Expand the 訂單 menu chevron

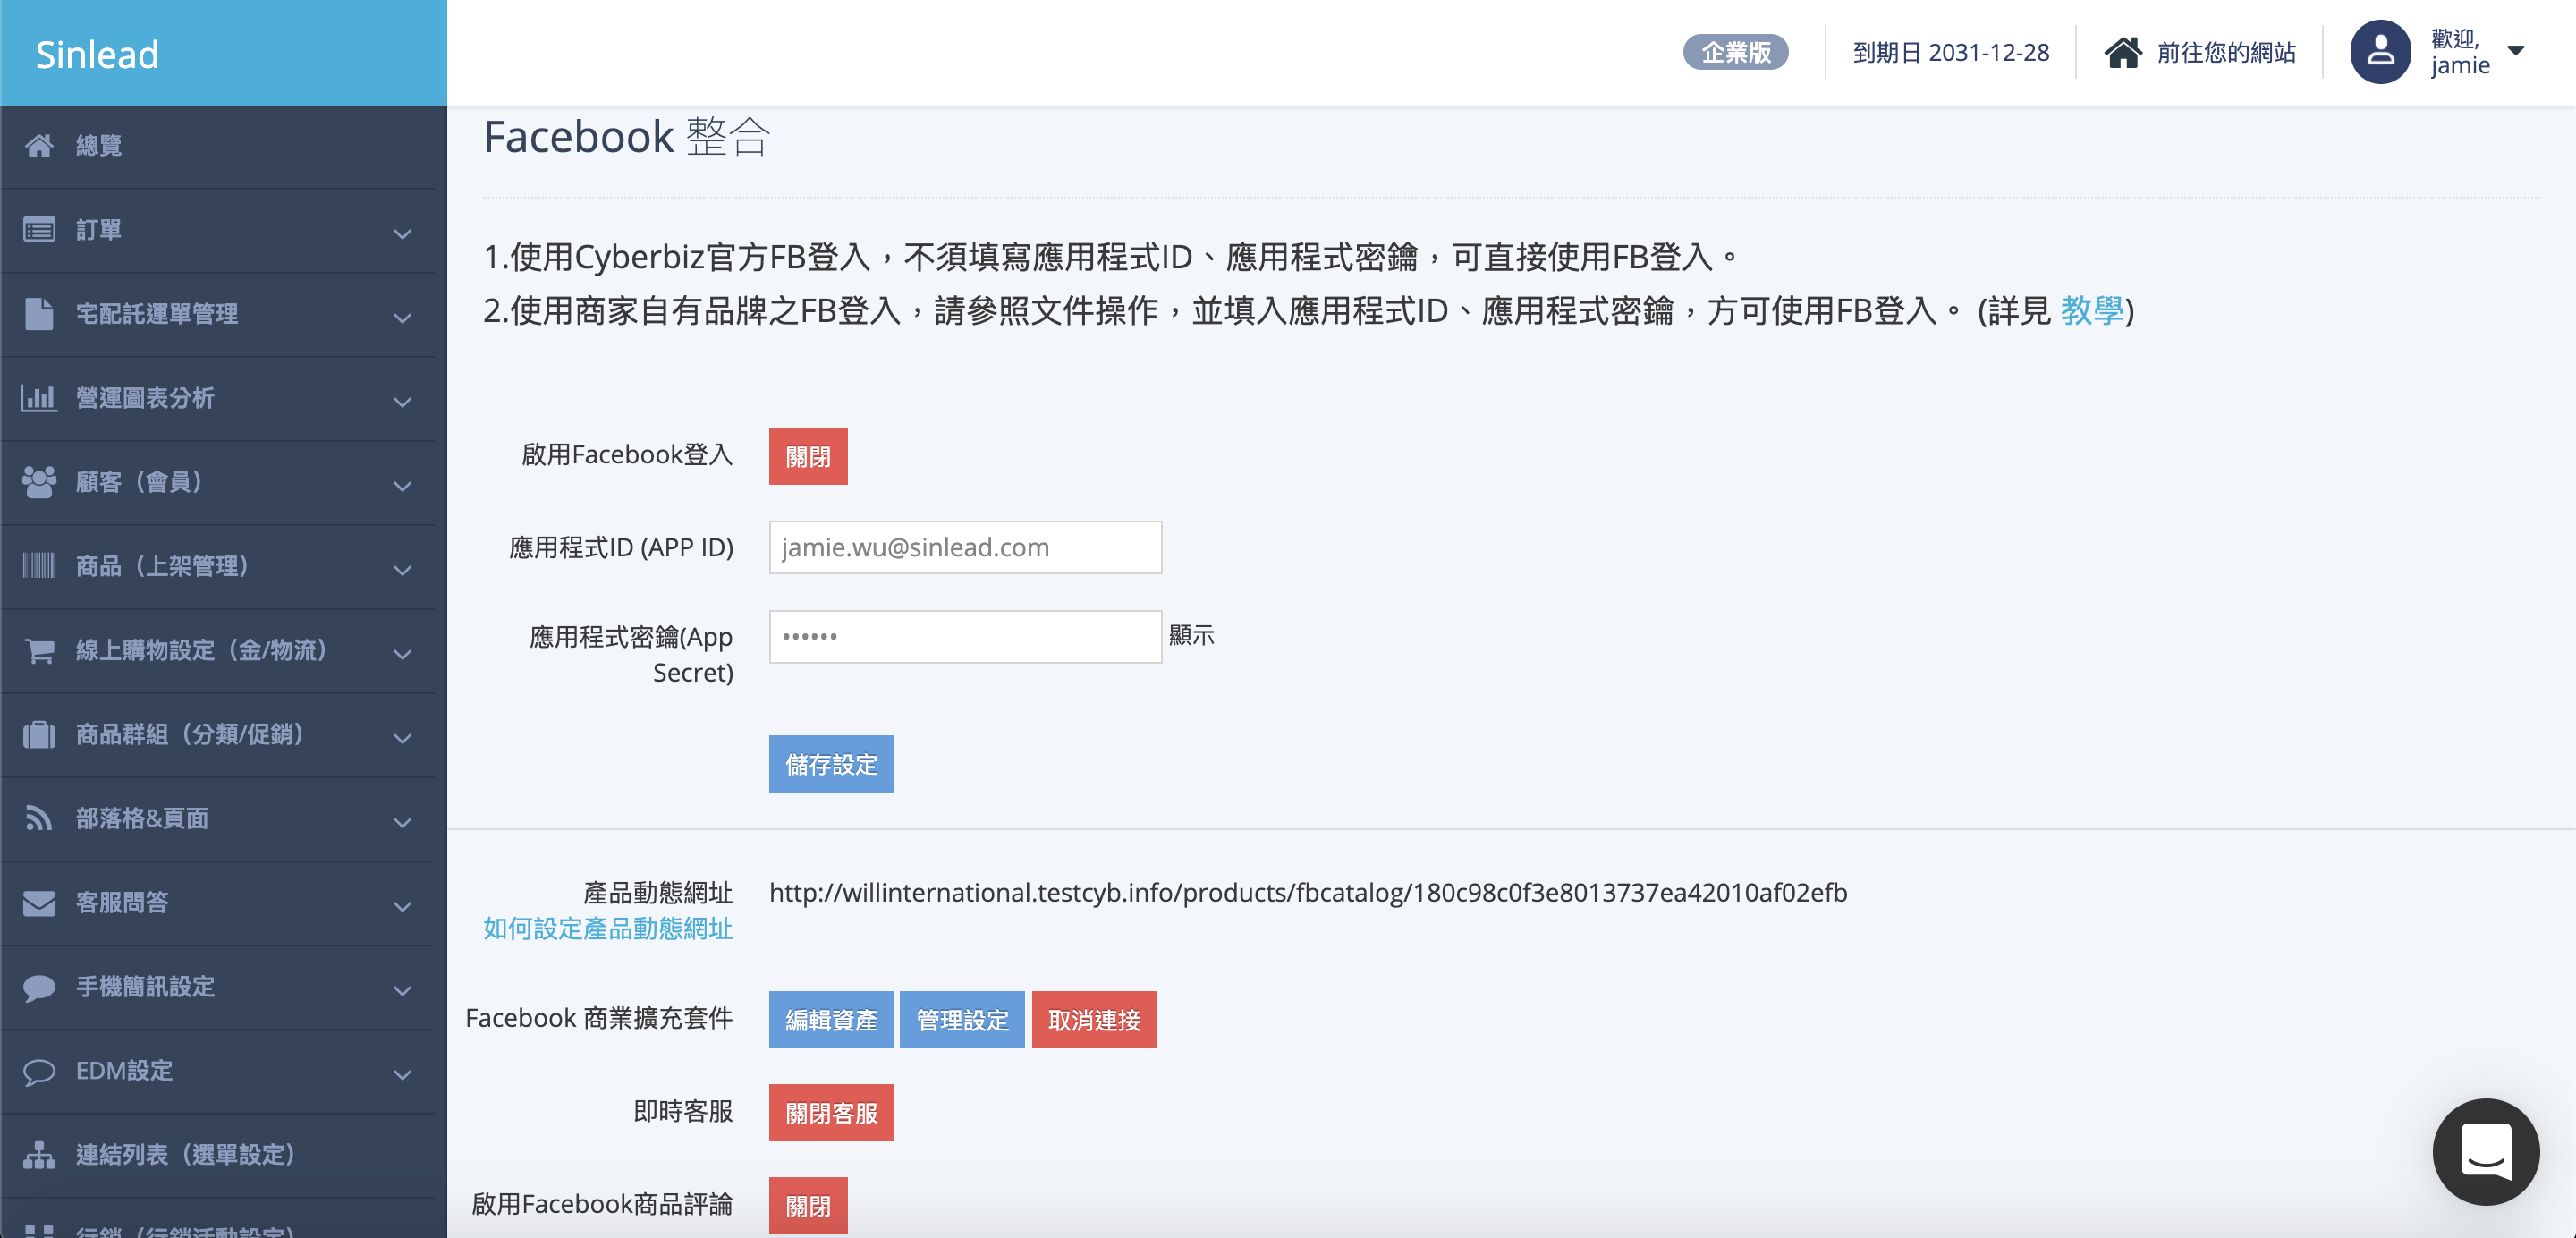click(x=402, y=234)
